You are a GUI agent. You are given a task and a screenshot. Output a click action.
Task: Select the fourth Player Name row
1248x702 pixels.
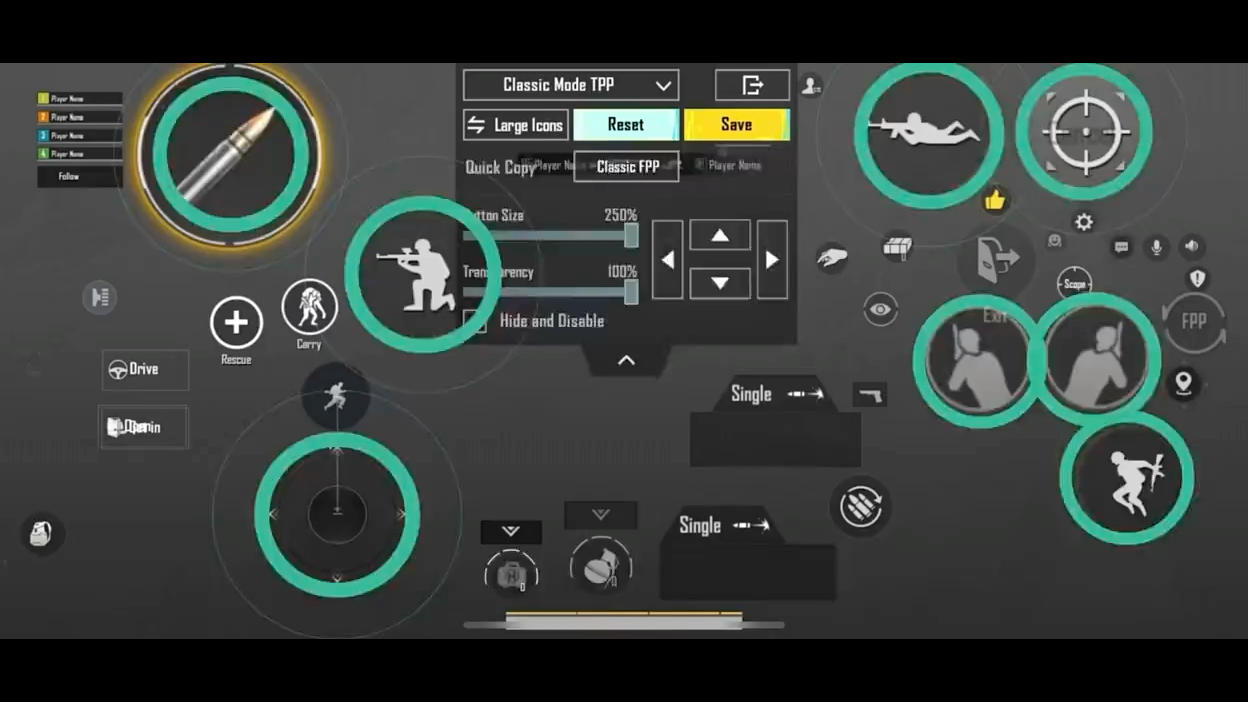pyautogui.click(x=80, y=154)
